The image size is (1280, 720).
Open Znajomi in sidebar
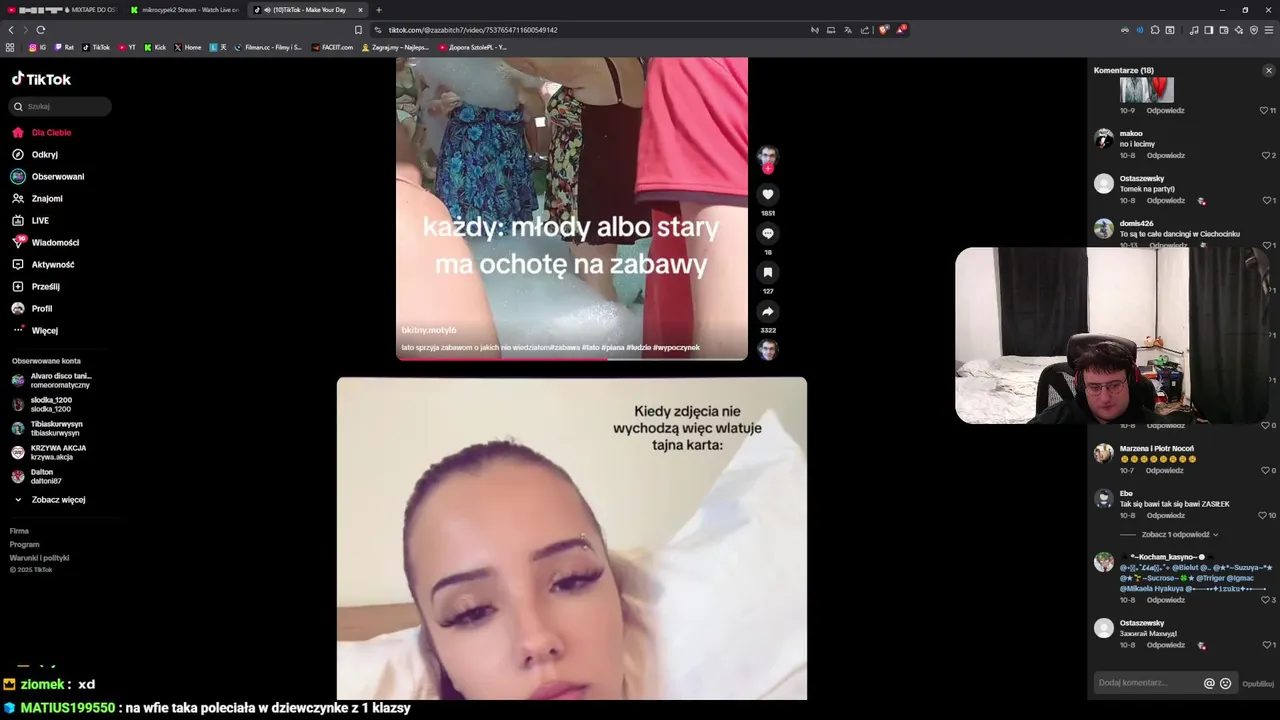47,199
